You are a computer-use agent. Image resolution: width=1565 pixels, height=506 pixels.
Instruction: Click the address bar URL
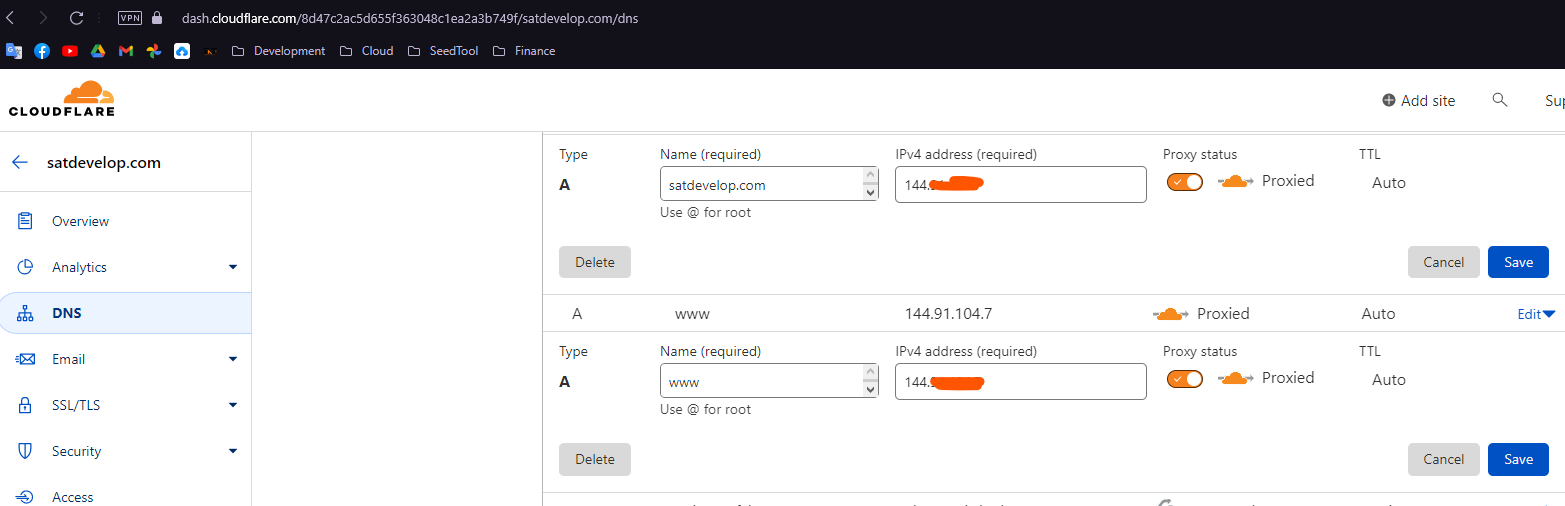coord(410,18)
